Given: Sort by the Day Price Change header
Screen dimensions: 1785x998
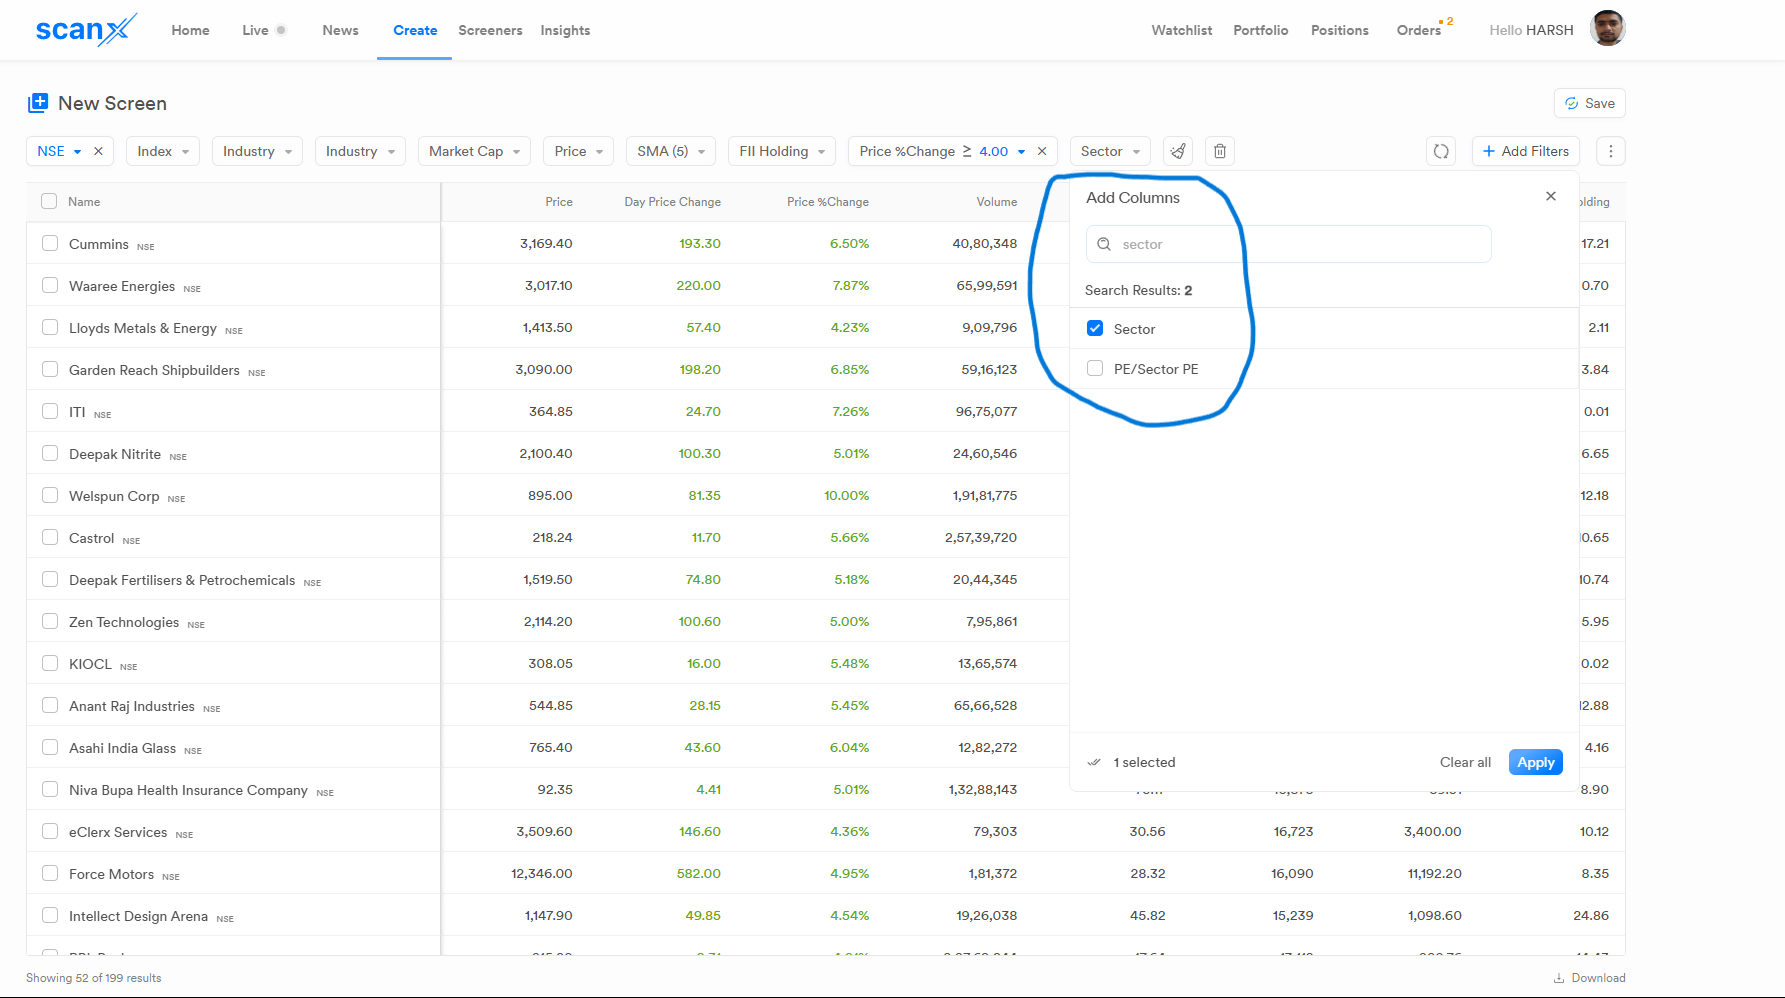Looking at the screenshot, I should pos(672,202).
